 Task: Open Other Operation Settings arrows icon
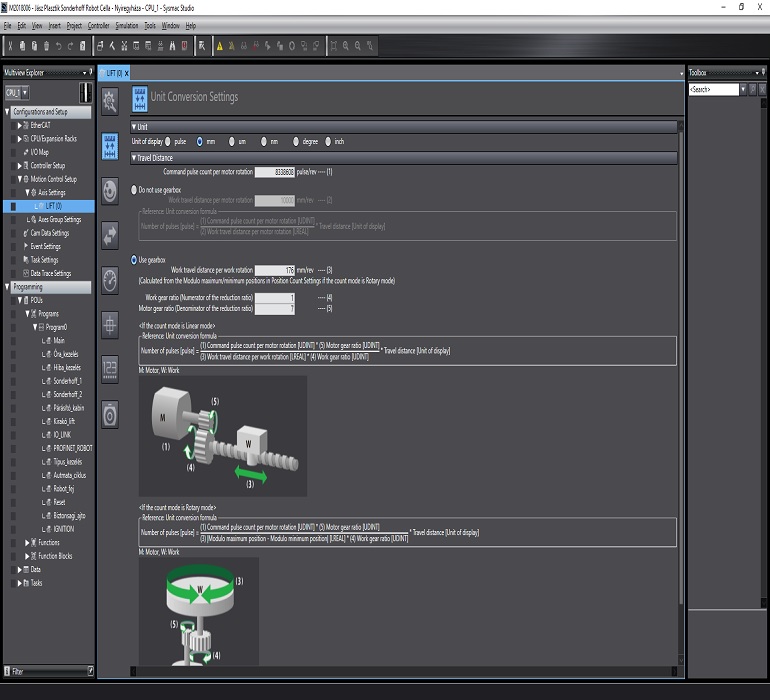pyautogui.click(x=110, y=235)
